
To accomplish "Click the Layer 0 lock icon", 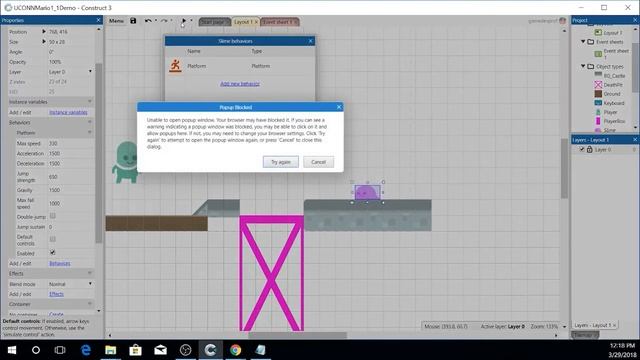I will coord(589,149).
